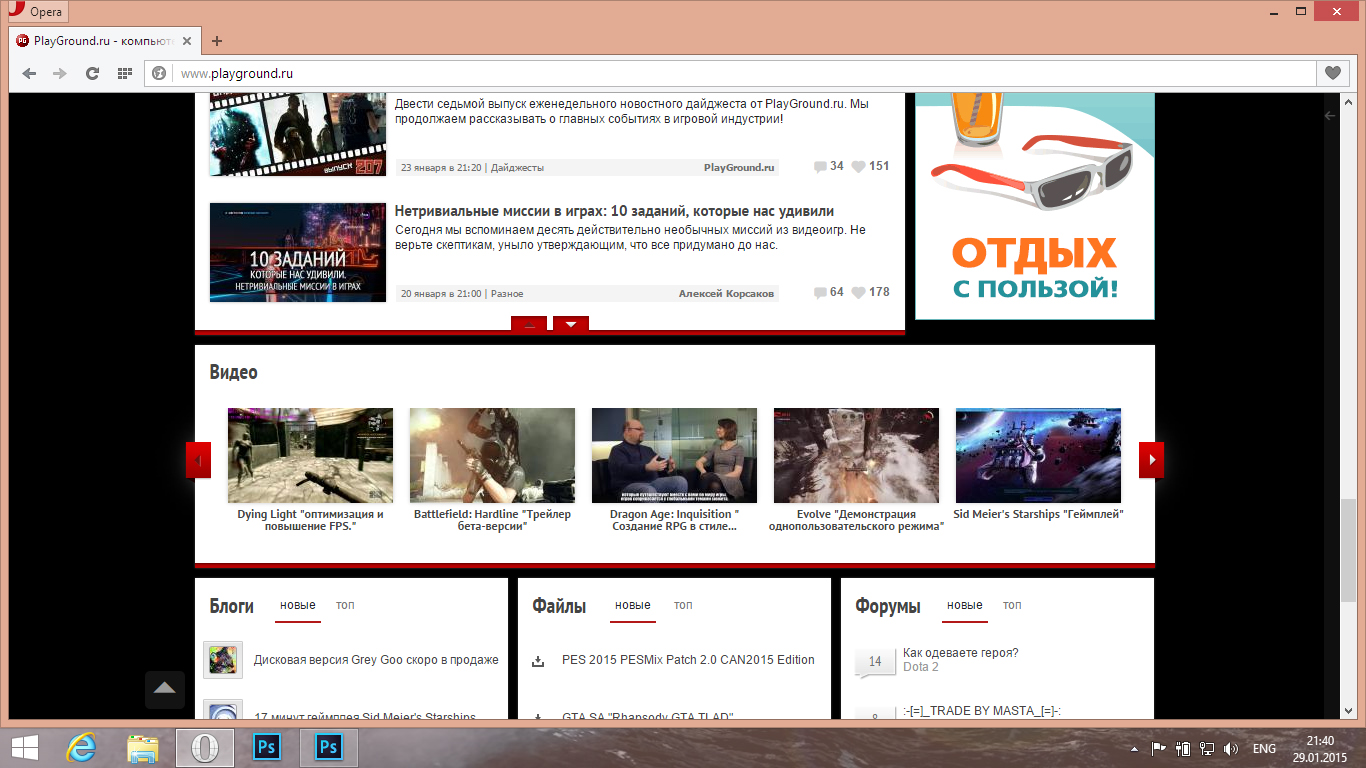Click the Grey Goo blog avatar icon

223,660
